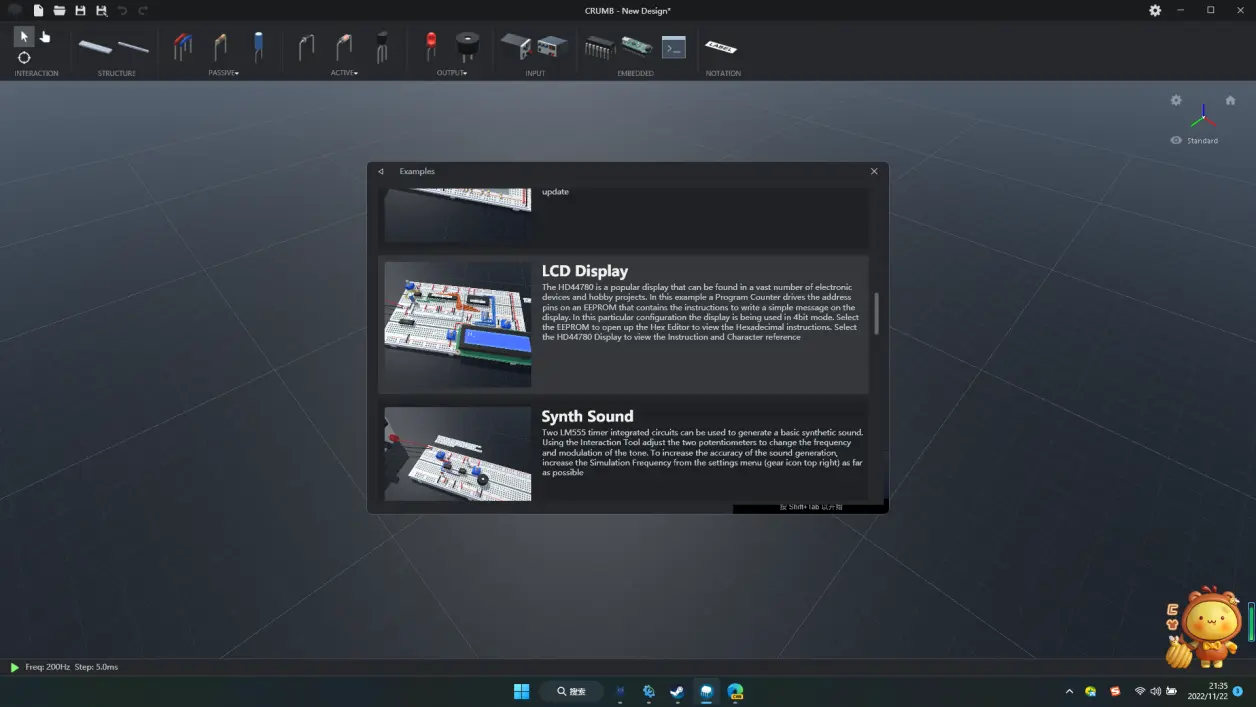Add a resistor component
1256x707 pixels.
click(220, 46)
